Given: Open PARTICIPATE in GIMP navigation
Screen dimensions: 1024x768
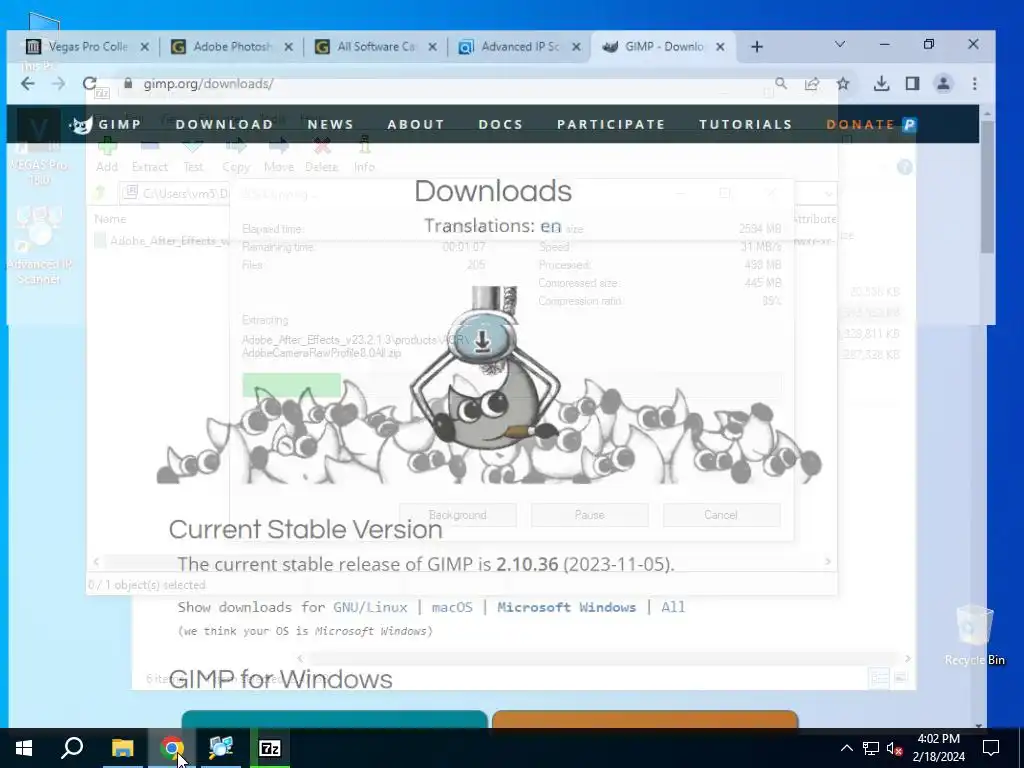Looking at the screenshot, I should pyautogui.click(x=611, y=124).
